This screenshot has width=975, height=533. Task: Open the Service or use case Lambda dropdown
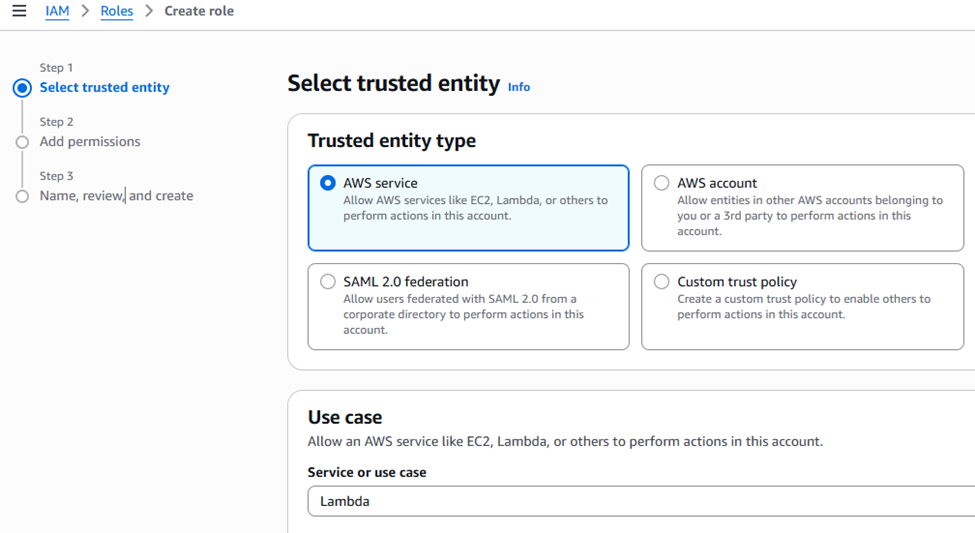pyautogui.click(x=641, y=501)
